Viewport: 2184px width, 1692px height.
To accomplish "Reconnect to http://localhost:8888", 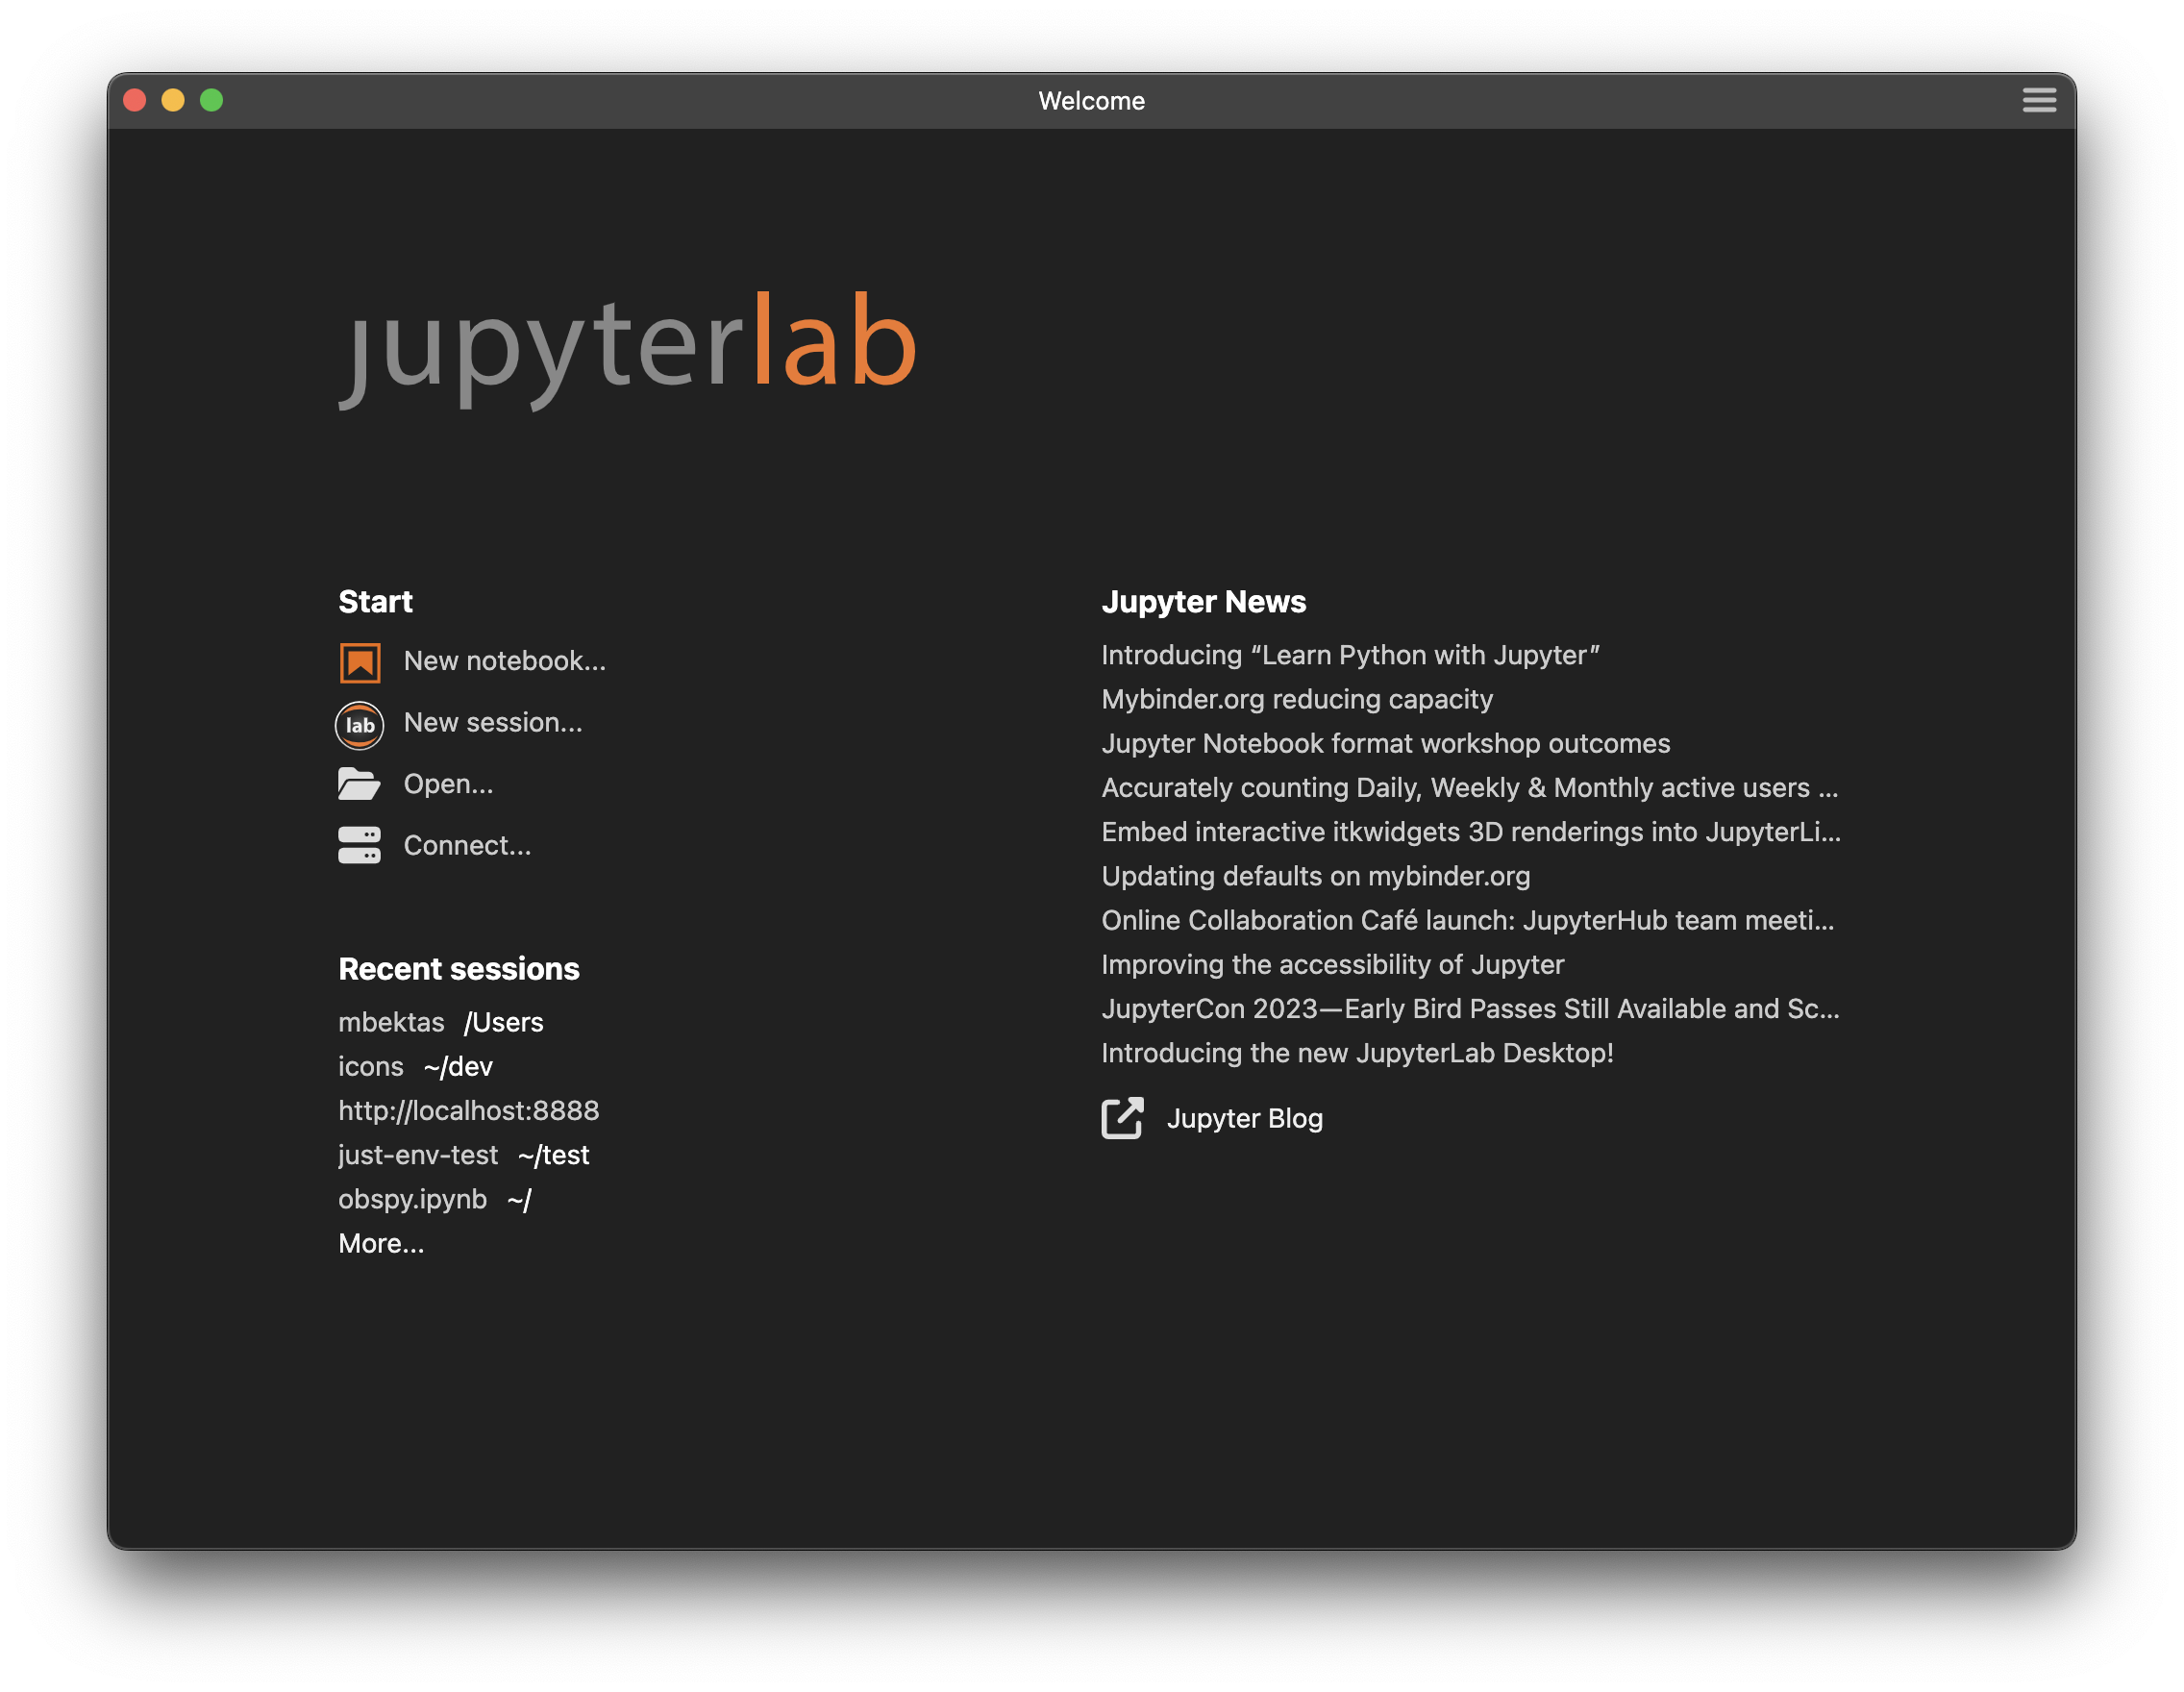I will click(x=468, y=1110).
